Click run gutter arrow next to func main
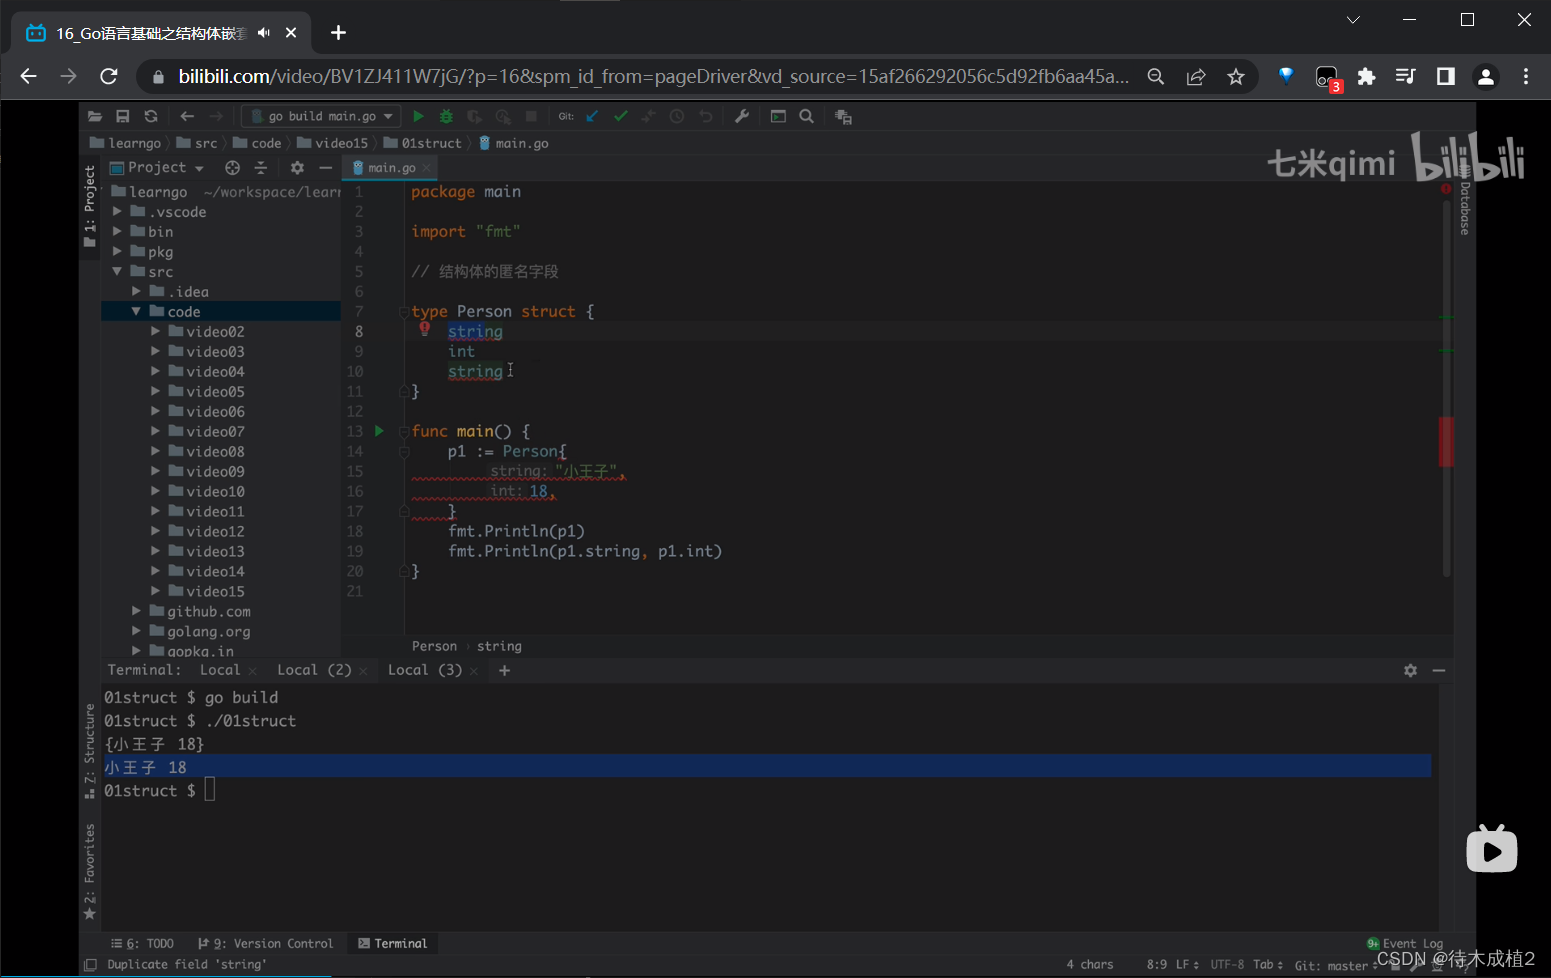 [x=379, y=431]
